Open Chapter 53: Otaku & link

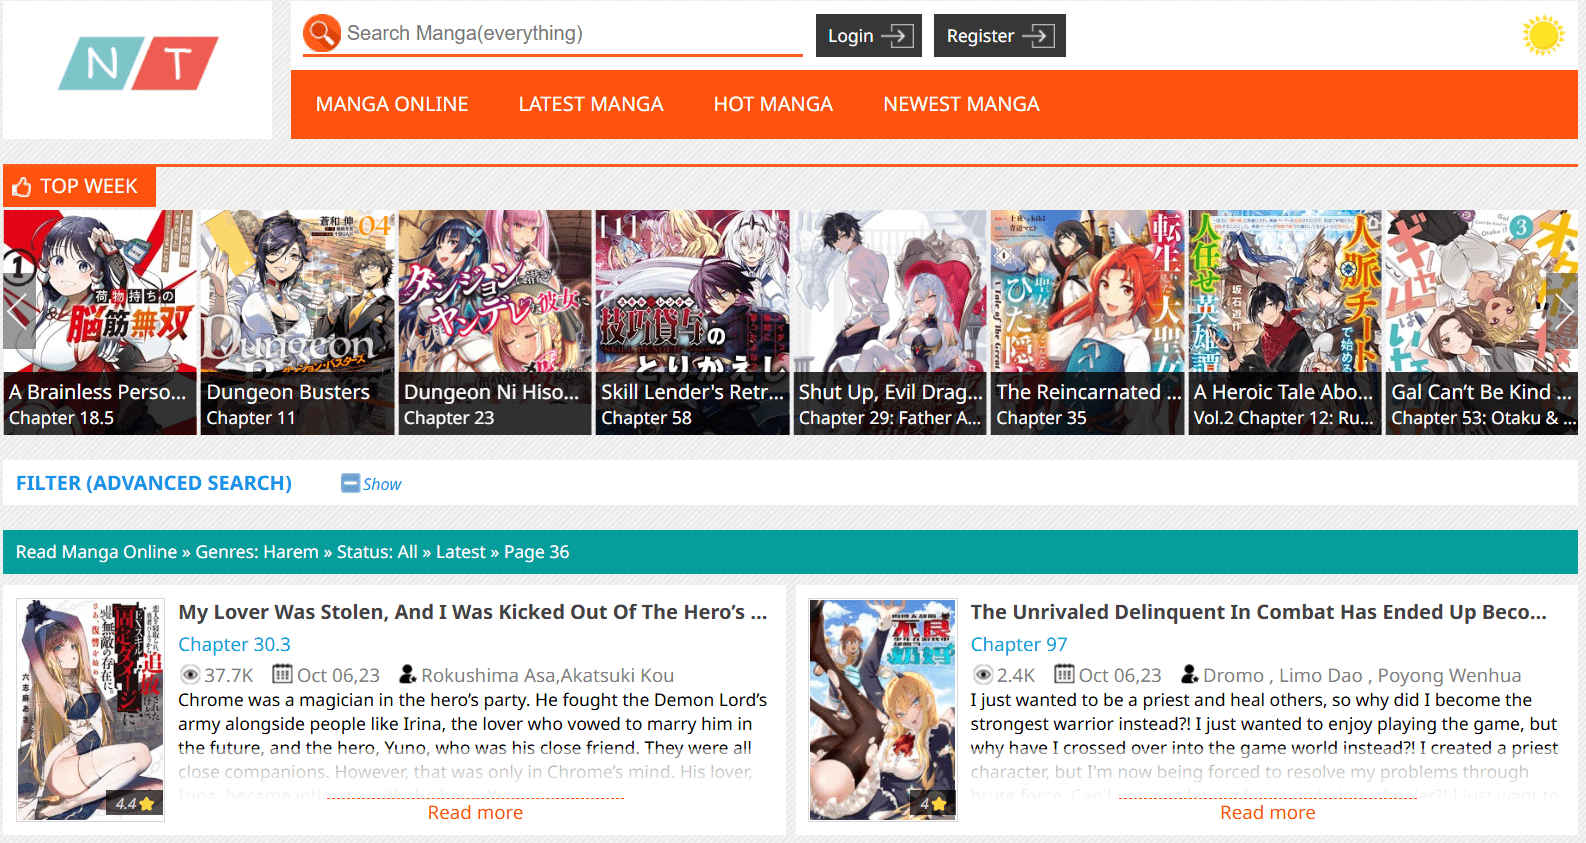[x=1483, y=418]
